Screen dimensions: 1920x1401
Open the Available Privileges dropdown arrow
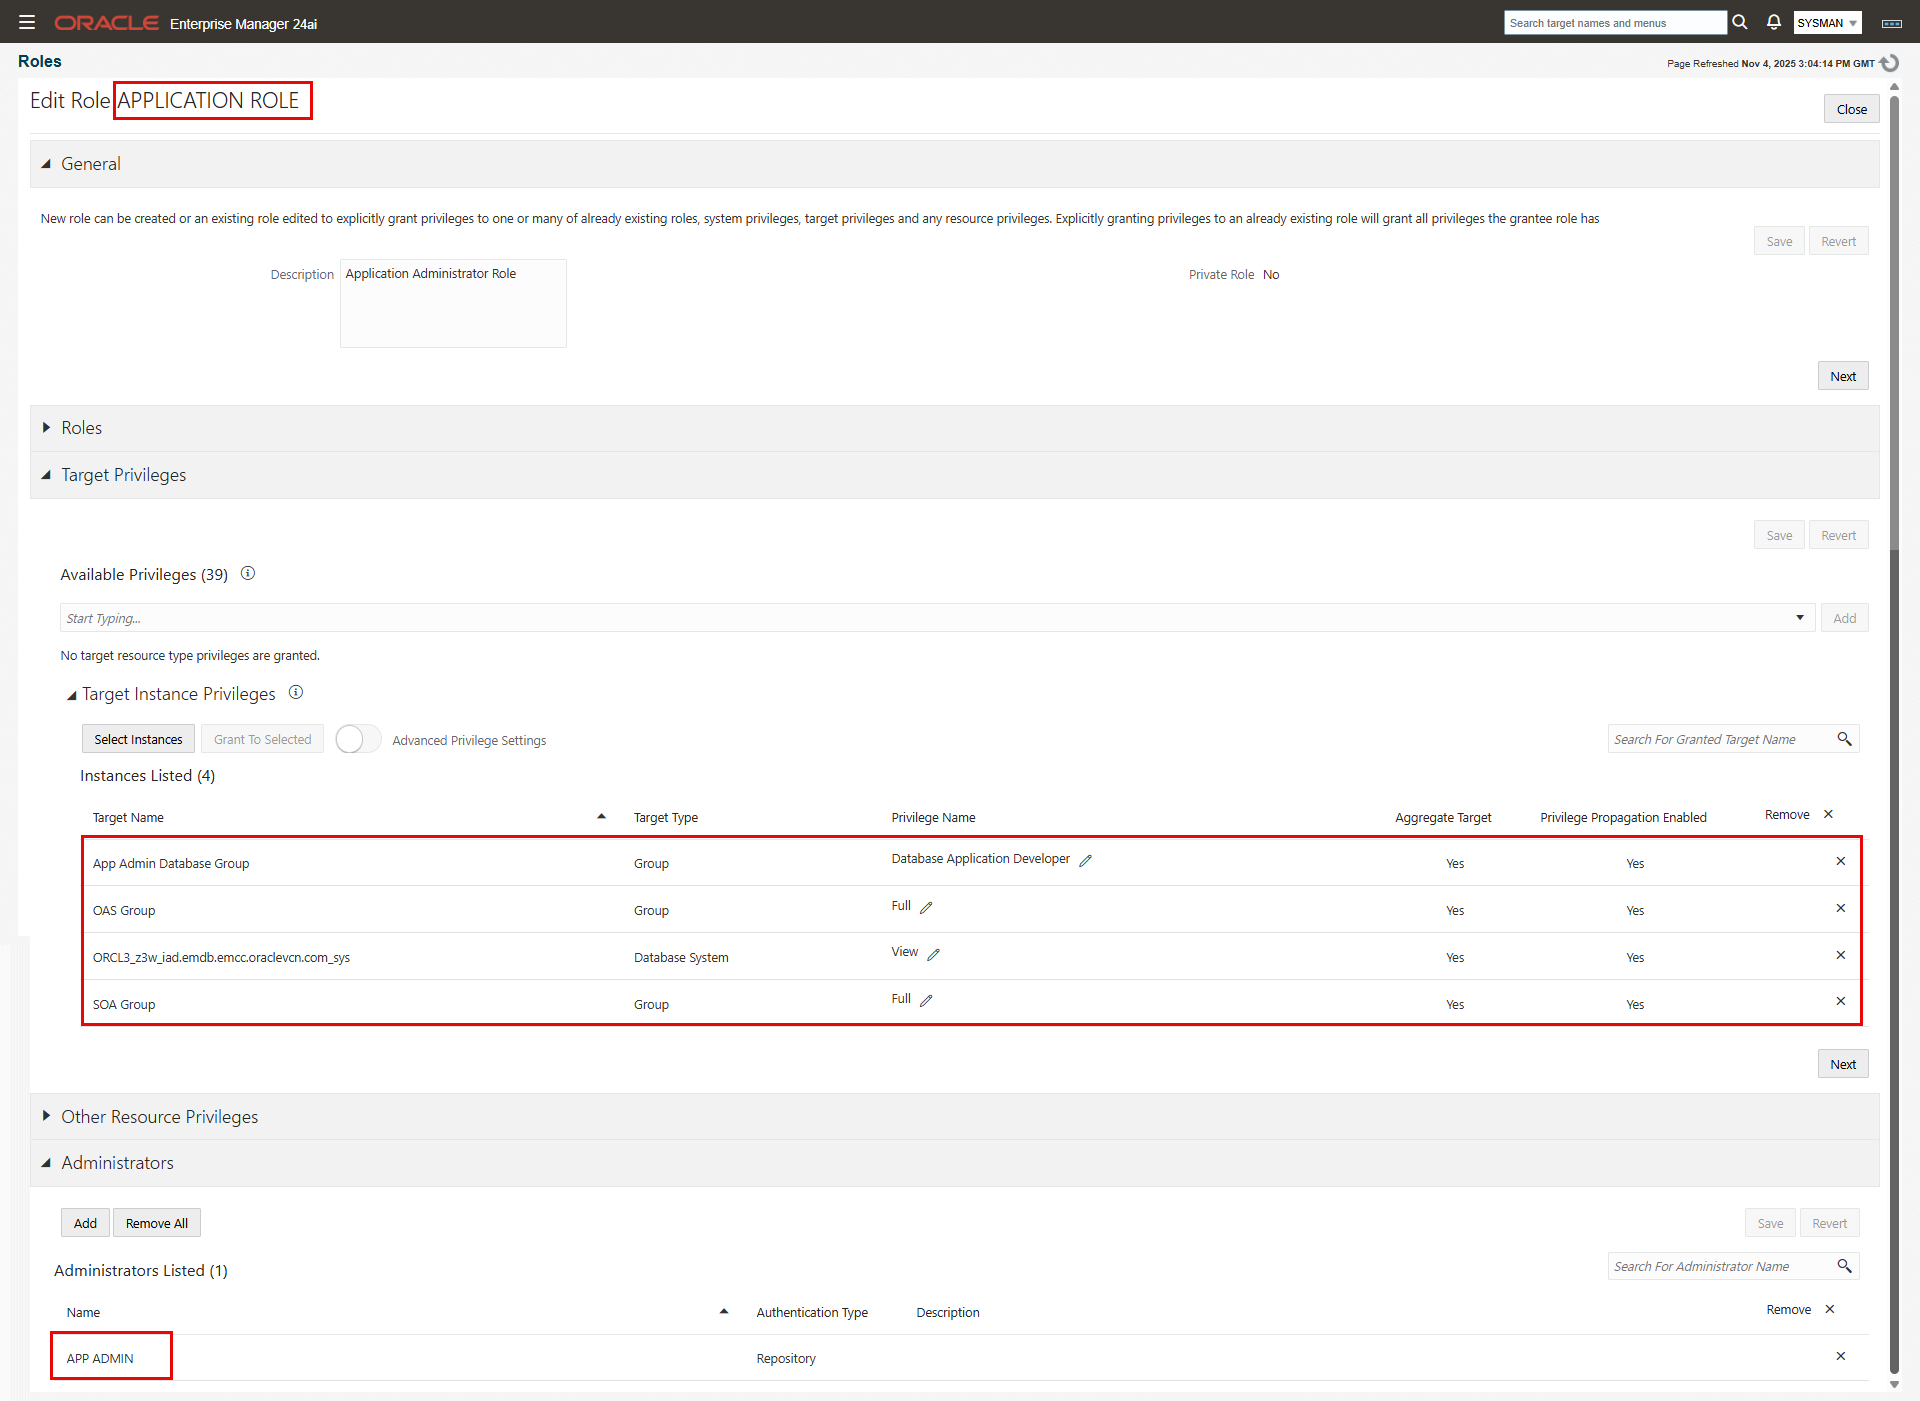pos(1799,617)
